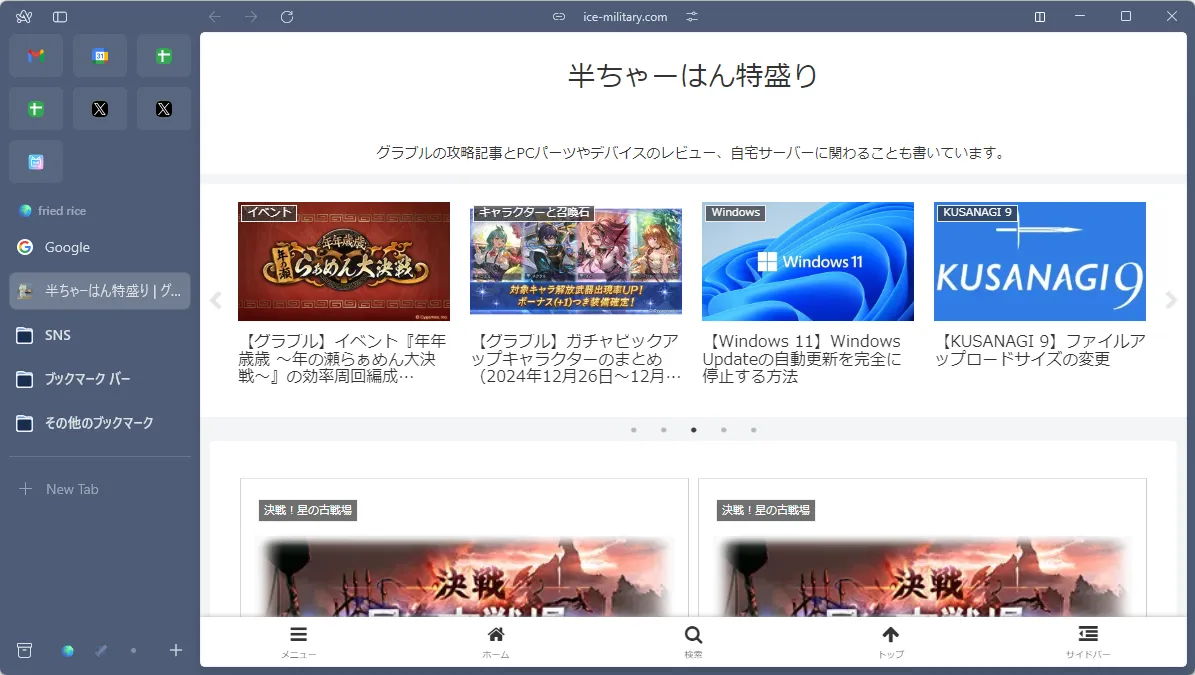Open 検索 magnifier in bottom bar
Viewport: 1195px width, 675px height.
pos(694,642)
